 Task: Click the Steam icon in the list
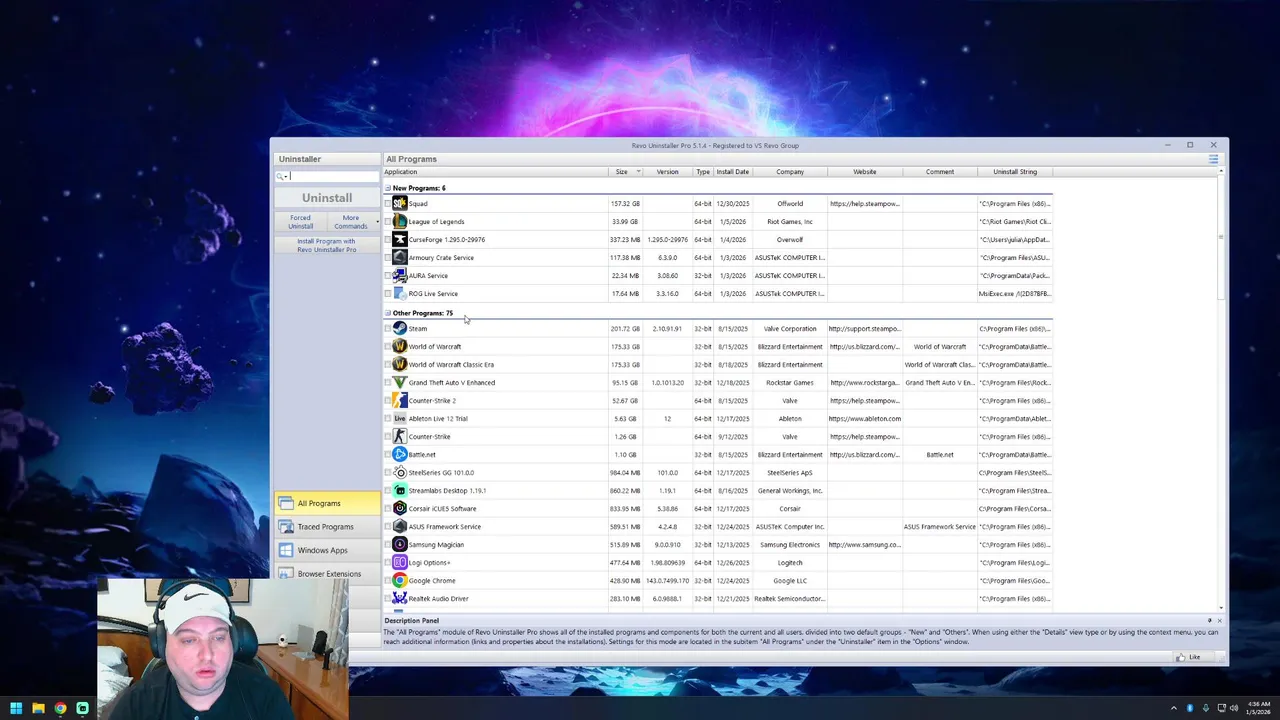(x=400, y=329)
